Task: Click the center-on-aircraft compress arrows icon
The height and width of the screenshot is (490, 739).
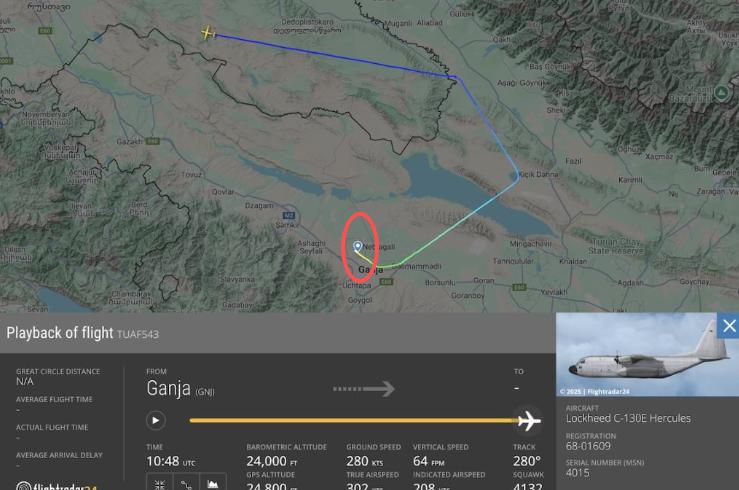Action: coord(159,483)
